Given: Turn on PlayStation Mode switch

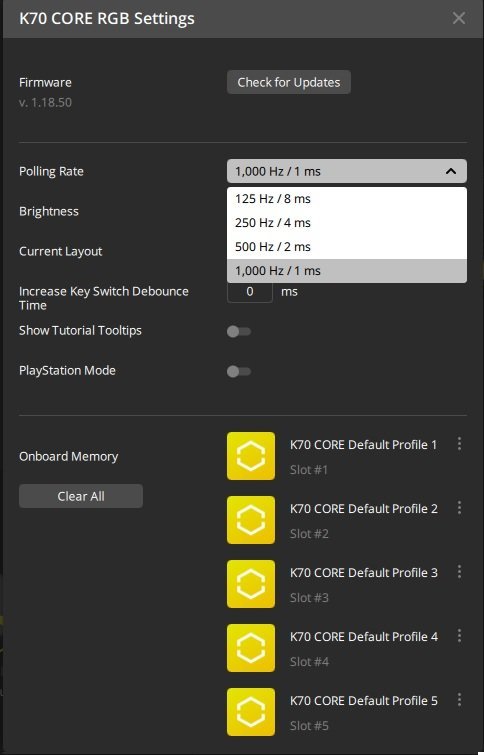Looking at the screenshot, I should coord(239,371).
